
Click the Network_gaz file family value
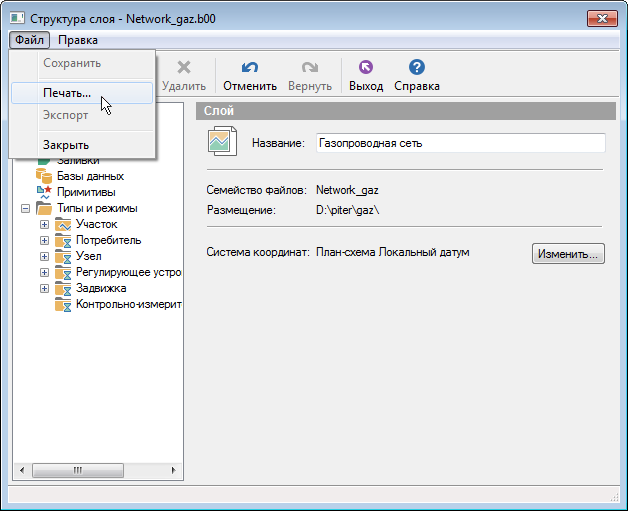point(347,190)
